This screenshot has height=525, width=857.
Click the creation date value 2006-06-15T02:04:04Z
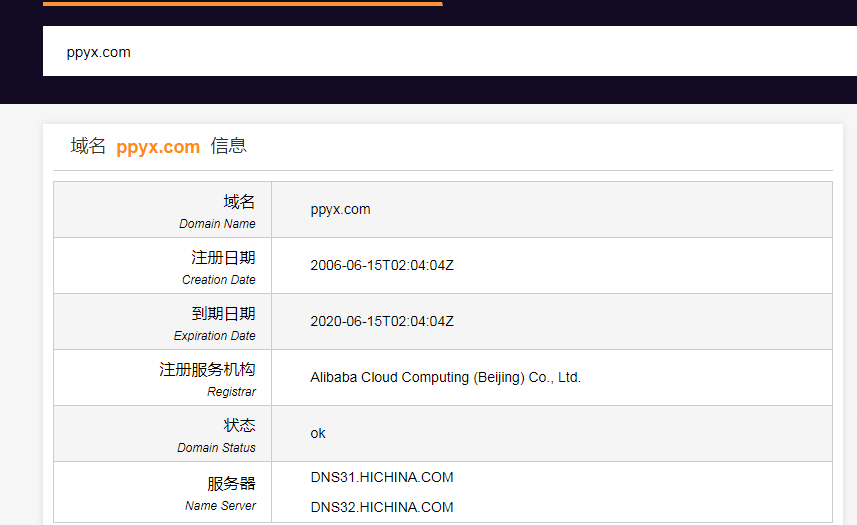point(382,265)
